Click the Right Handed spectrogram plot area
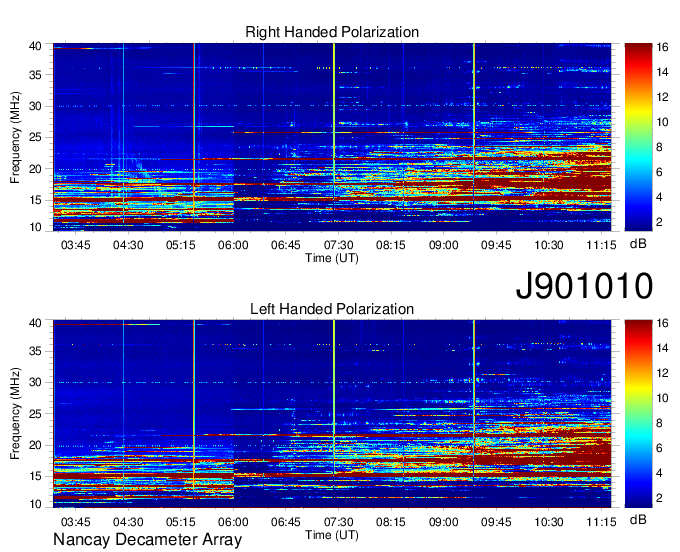The image size is (680, 552). (332, 137)
